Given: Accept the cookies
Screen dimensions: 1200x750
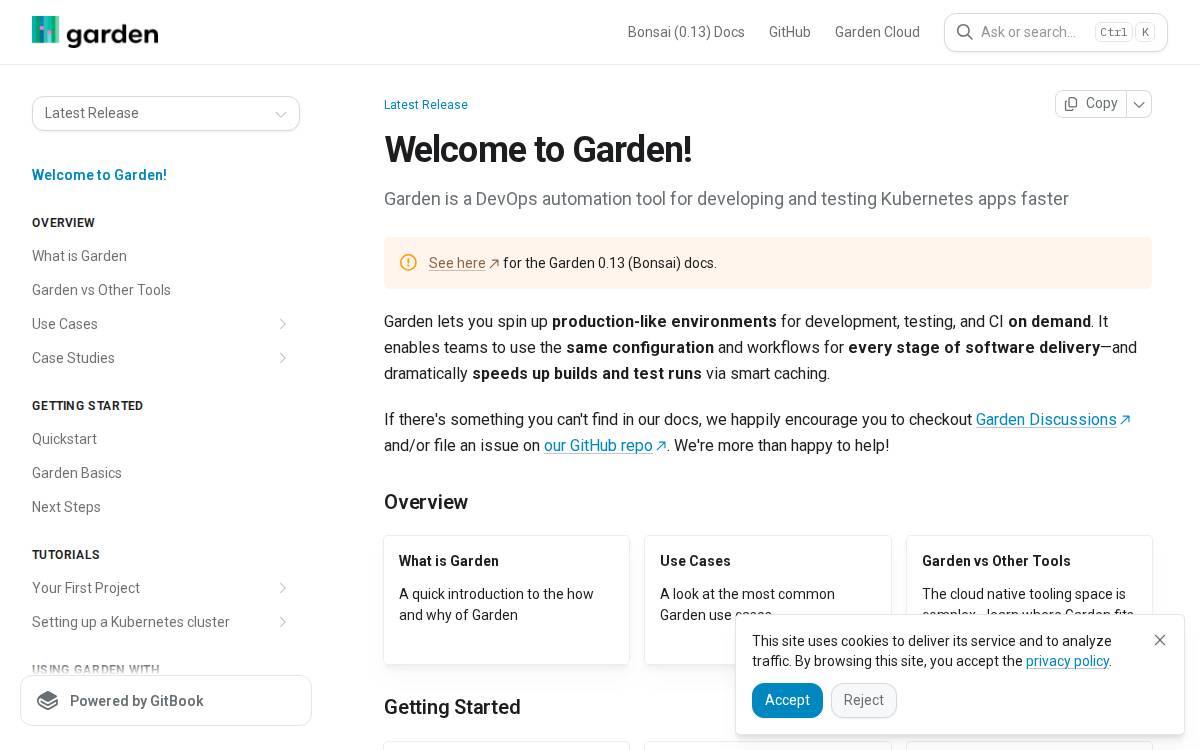Looking at the screenshot, I should click(x=787, y=700).
